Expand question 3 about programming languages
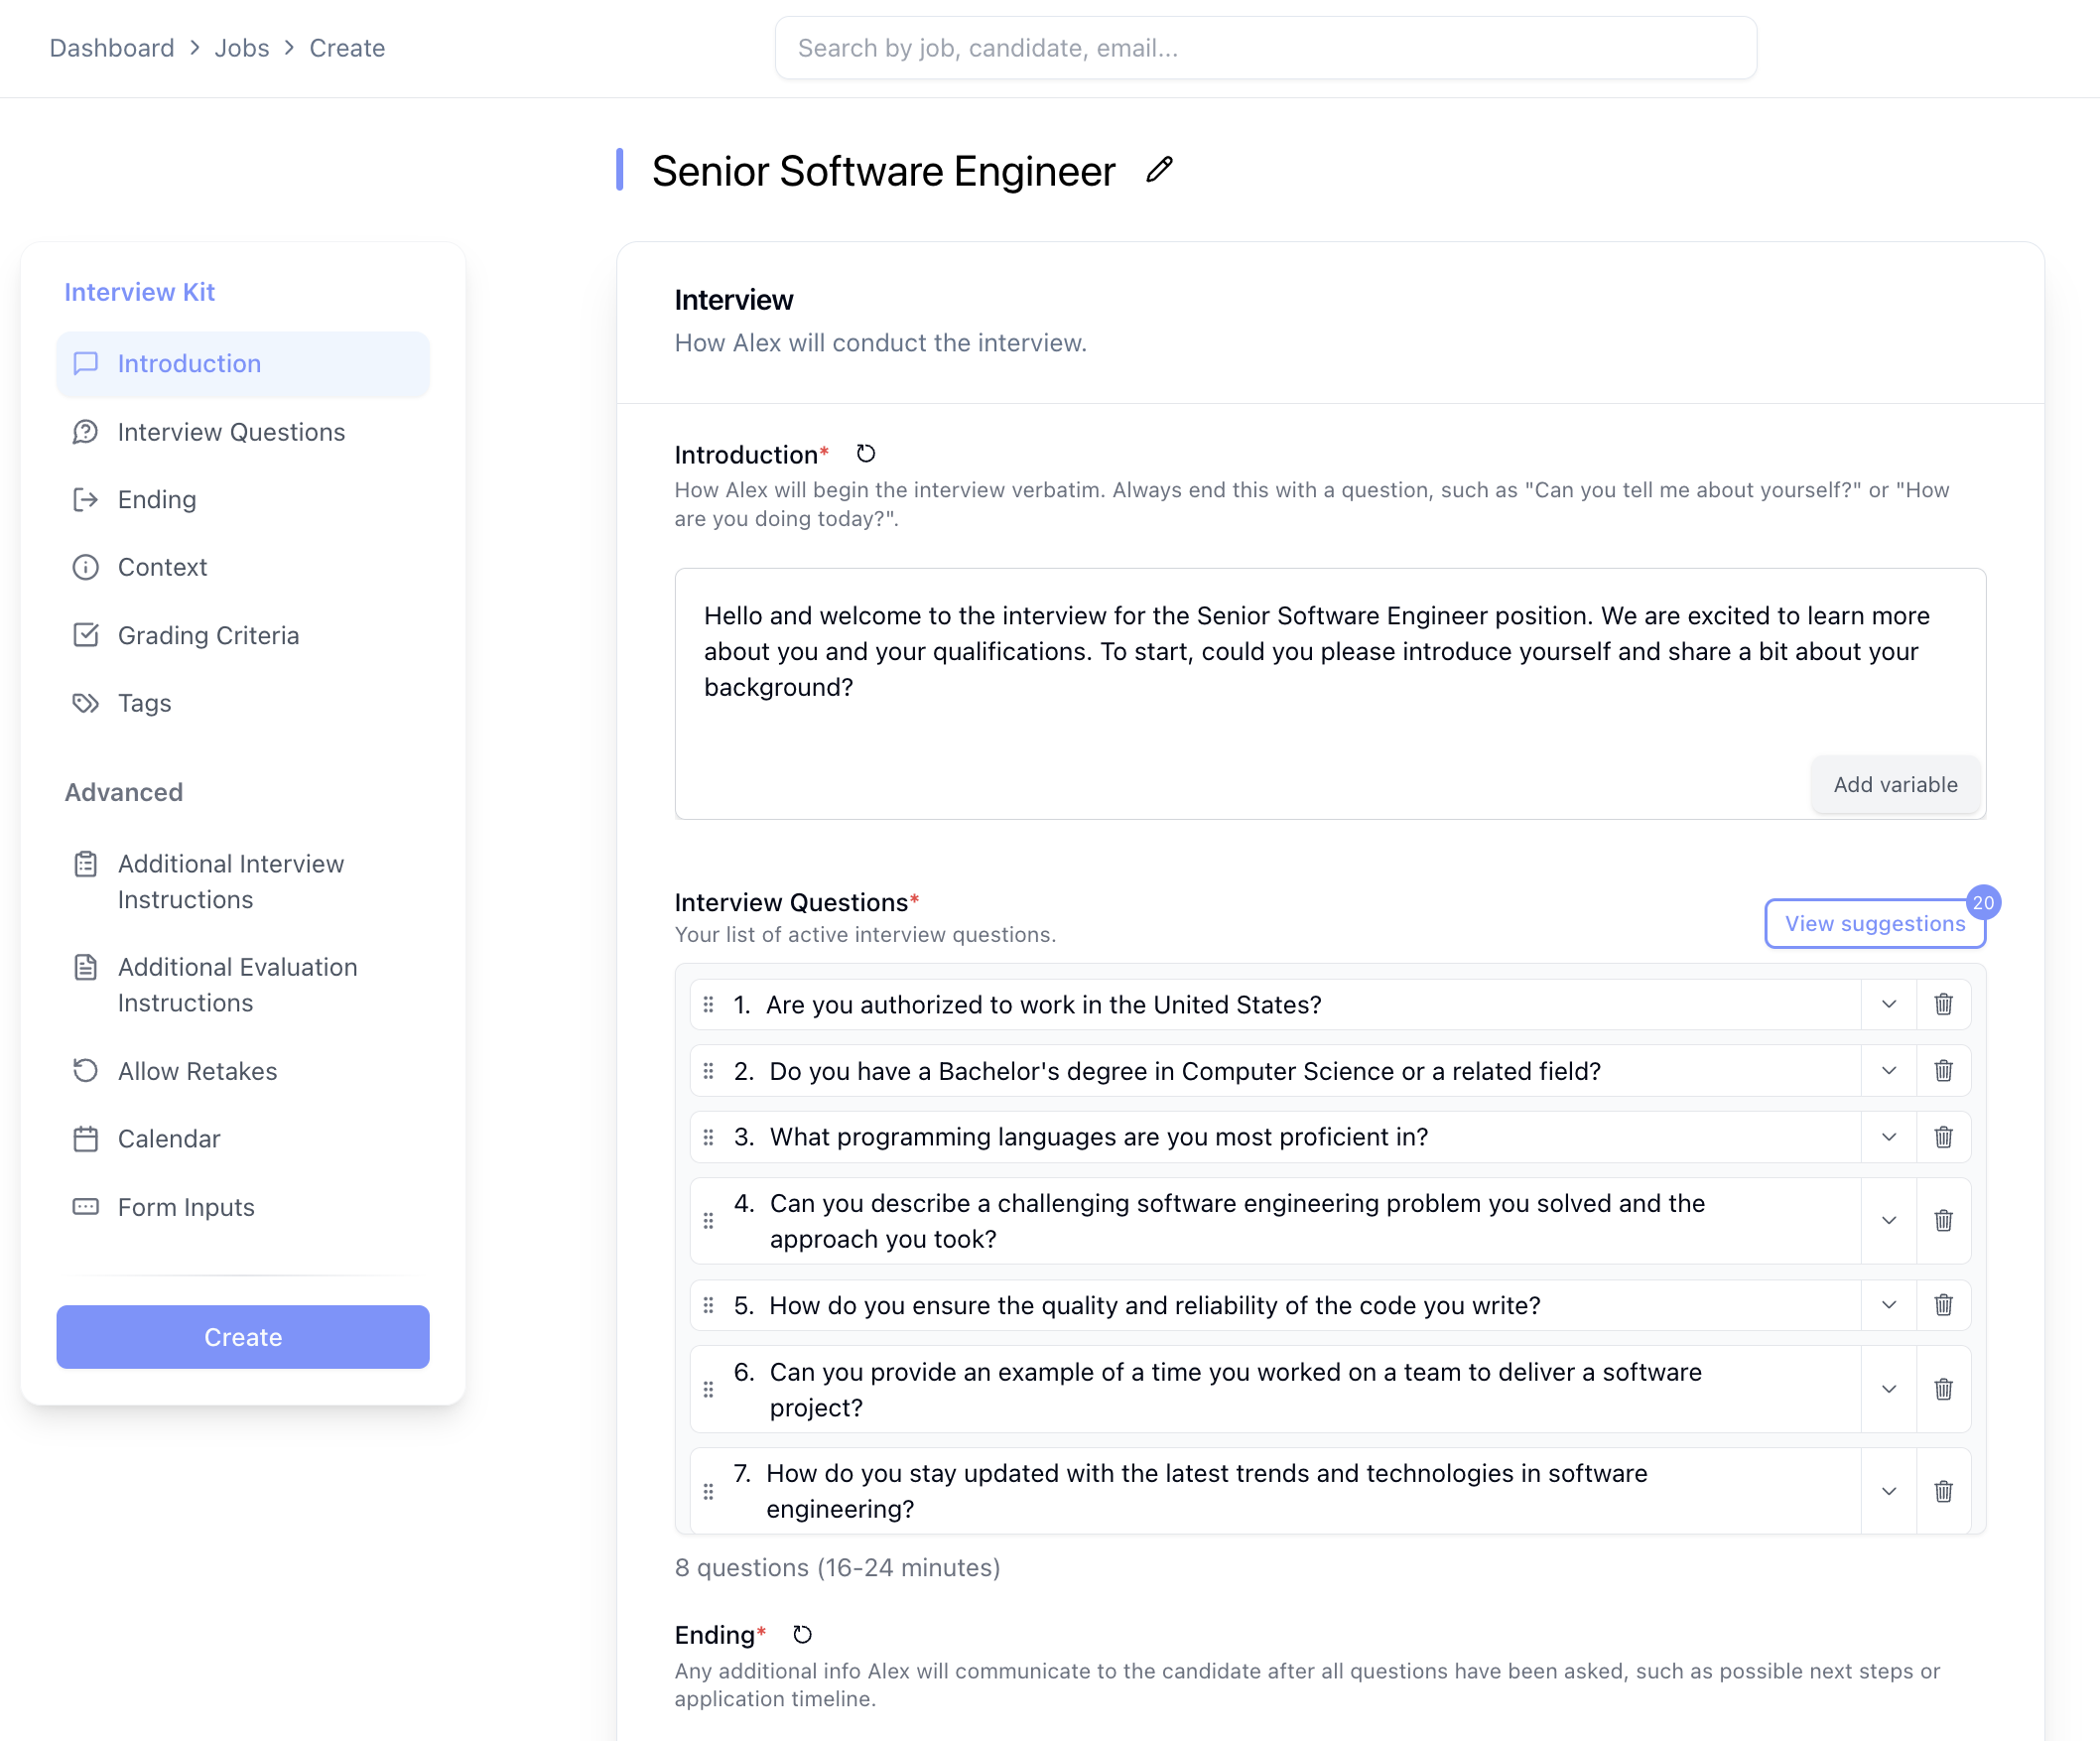 (x=1889, y=1137)
